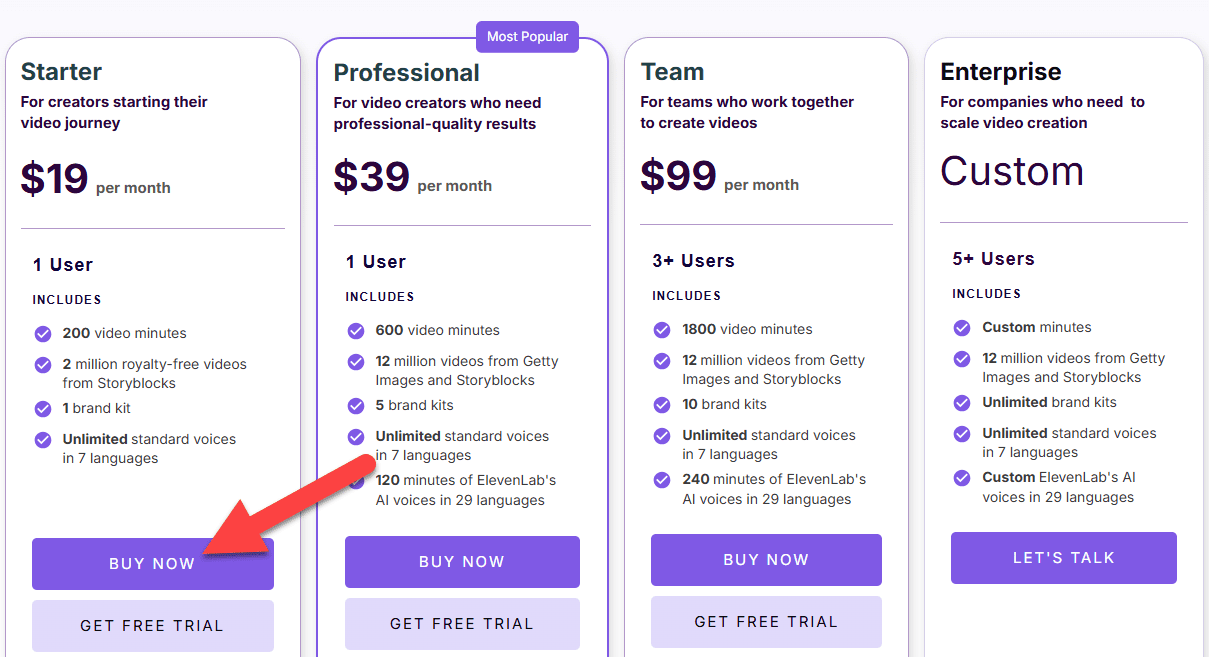Viewport: 1209px width, 657px height.
Task: Start a free trial of the Starter plan
Action: point(152,624)
